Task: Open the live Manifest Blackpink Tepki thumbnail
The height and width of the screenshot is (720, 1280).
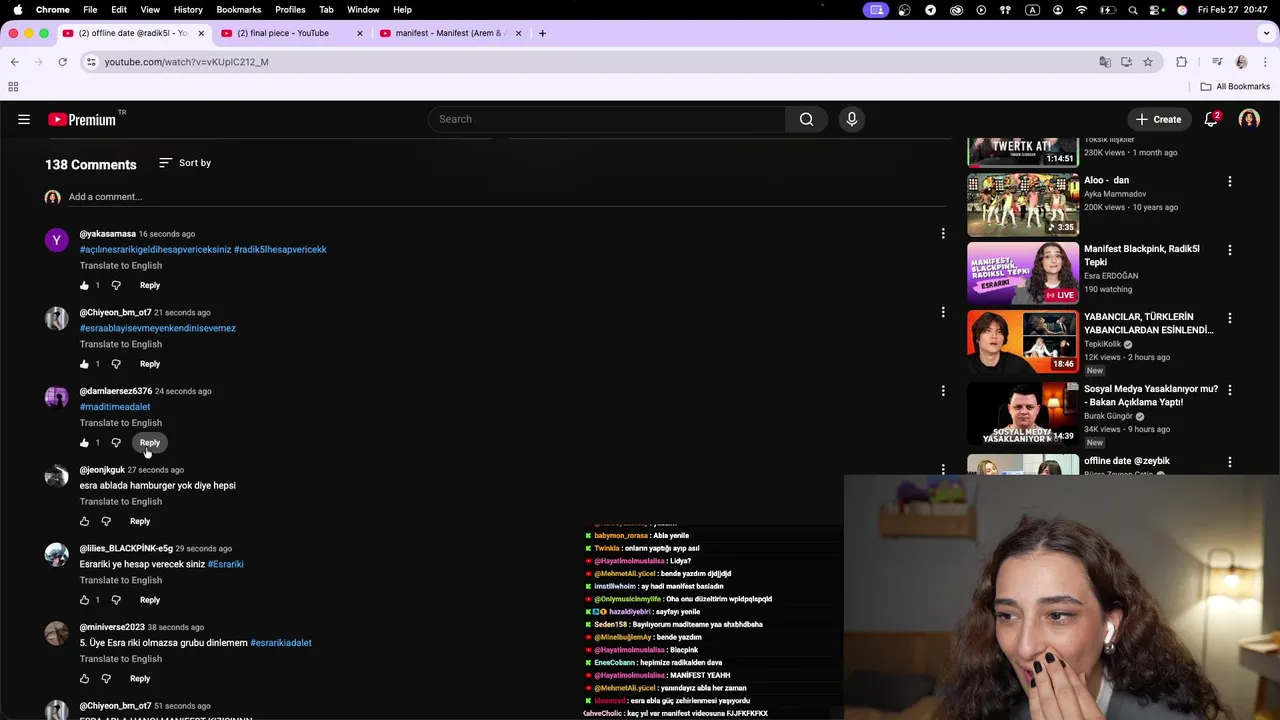Action: pyautogui.click(x=1023, y=272)
